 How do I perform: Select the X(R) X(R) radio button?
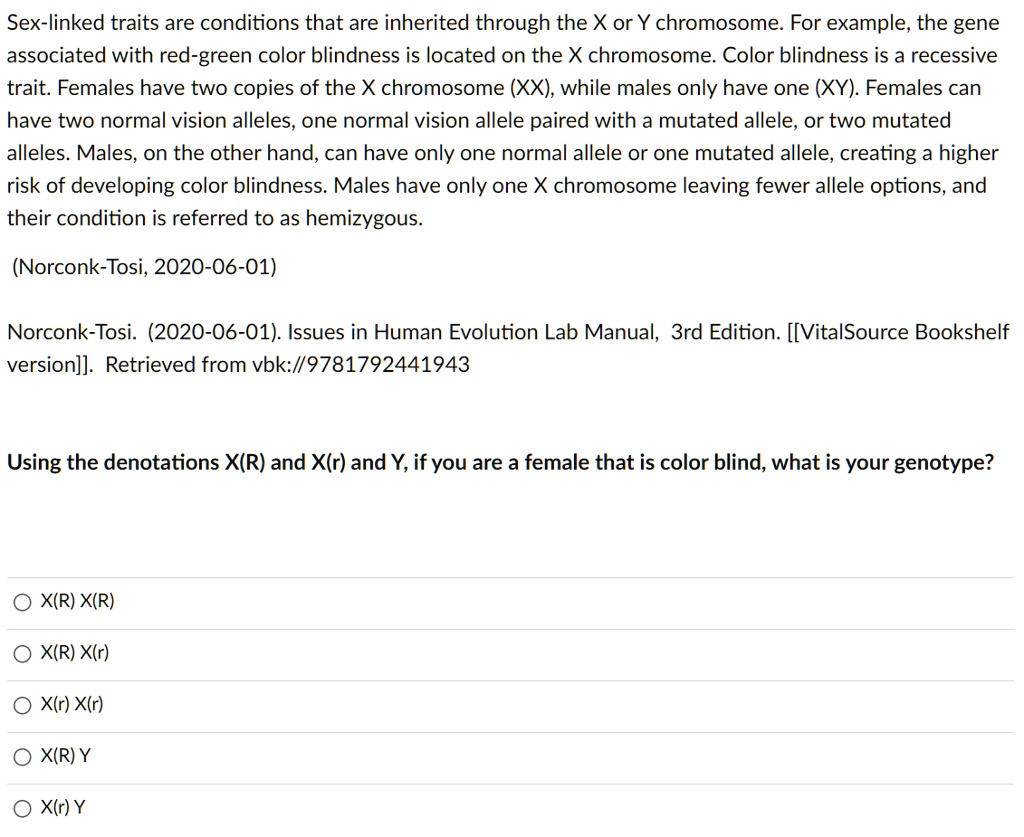[22, 602]
